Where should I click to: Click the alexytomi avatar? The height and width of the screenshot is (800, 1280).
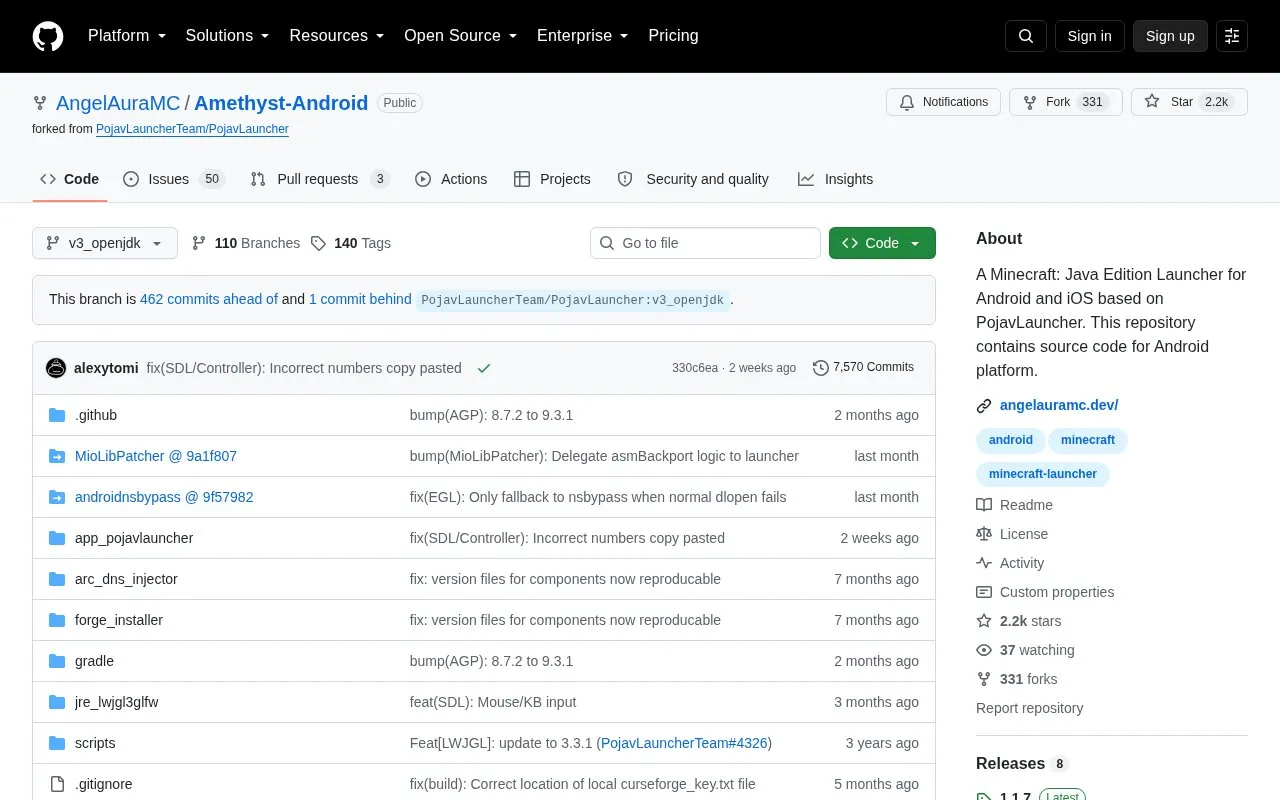[56, 368]
